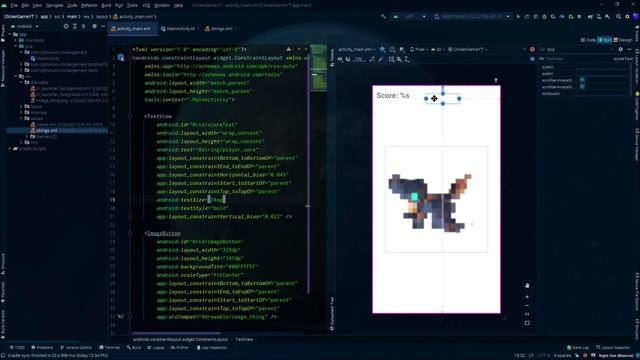Viewport: 640px width, 360px height.
Task: Click the zoom in plus button in designer
Action: tap(527, 297)
